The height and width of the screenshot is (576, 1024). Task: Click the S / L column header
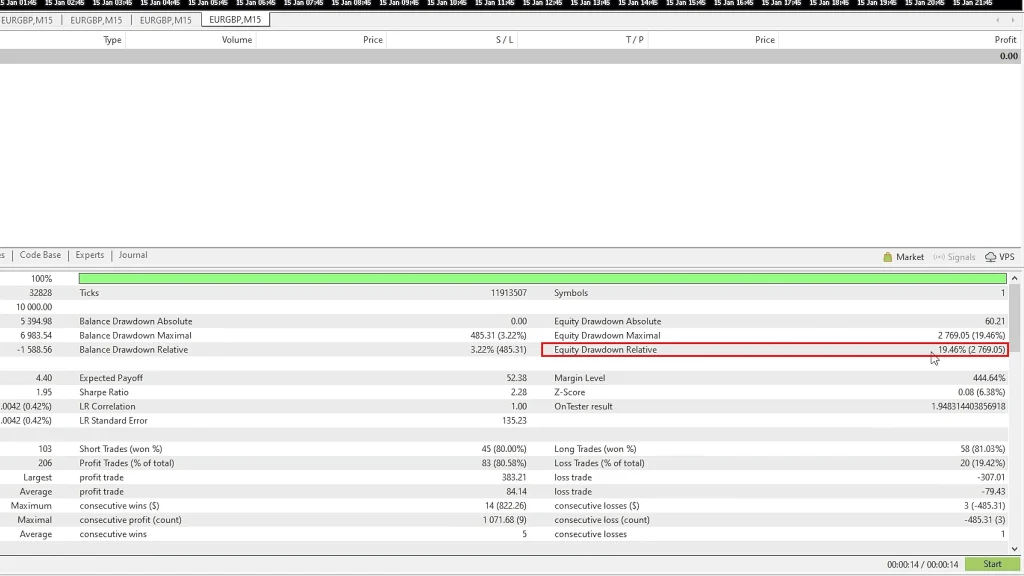tap(505, 40)
